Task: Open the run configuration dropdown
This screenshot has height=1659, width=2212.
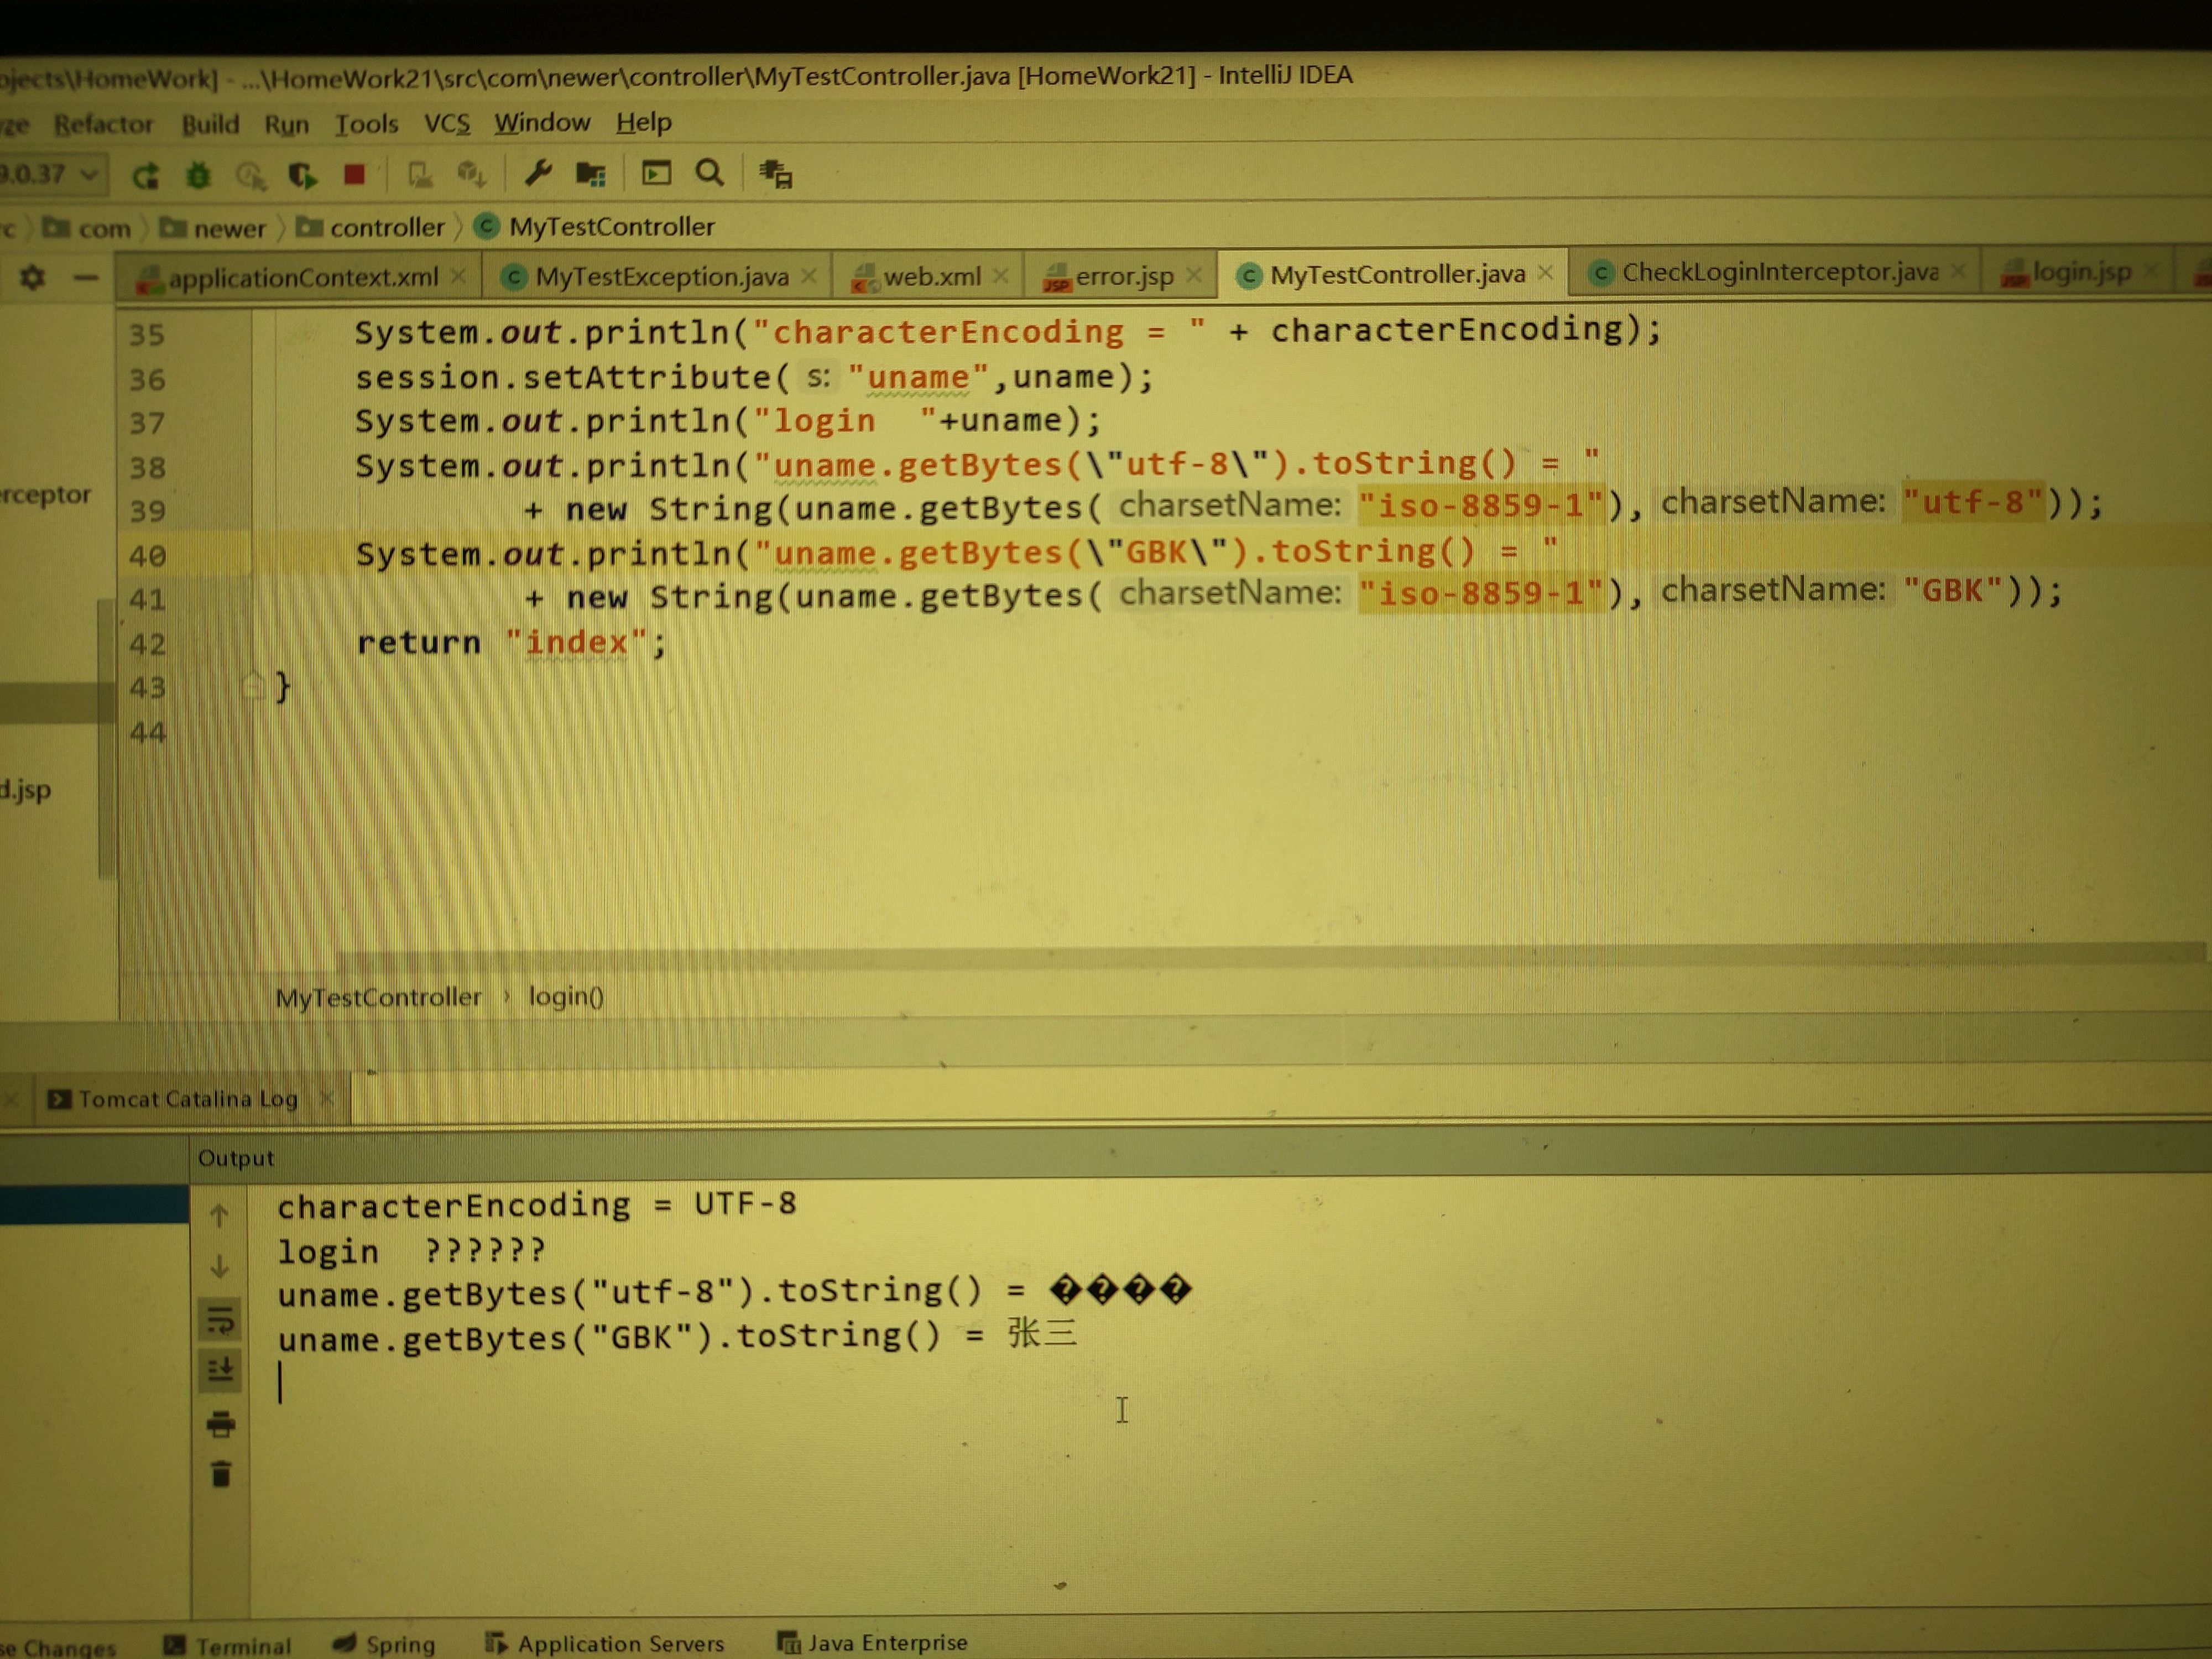Action: (52, 175)
